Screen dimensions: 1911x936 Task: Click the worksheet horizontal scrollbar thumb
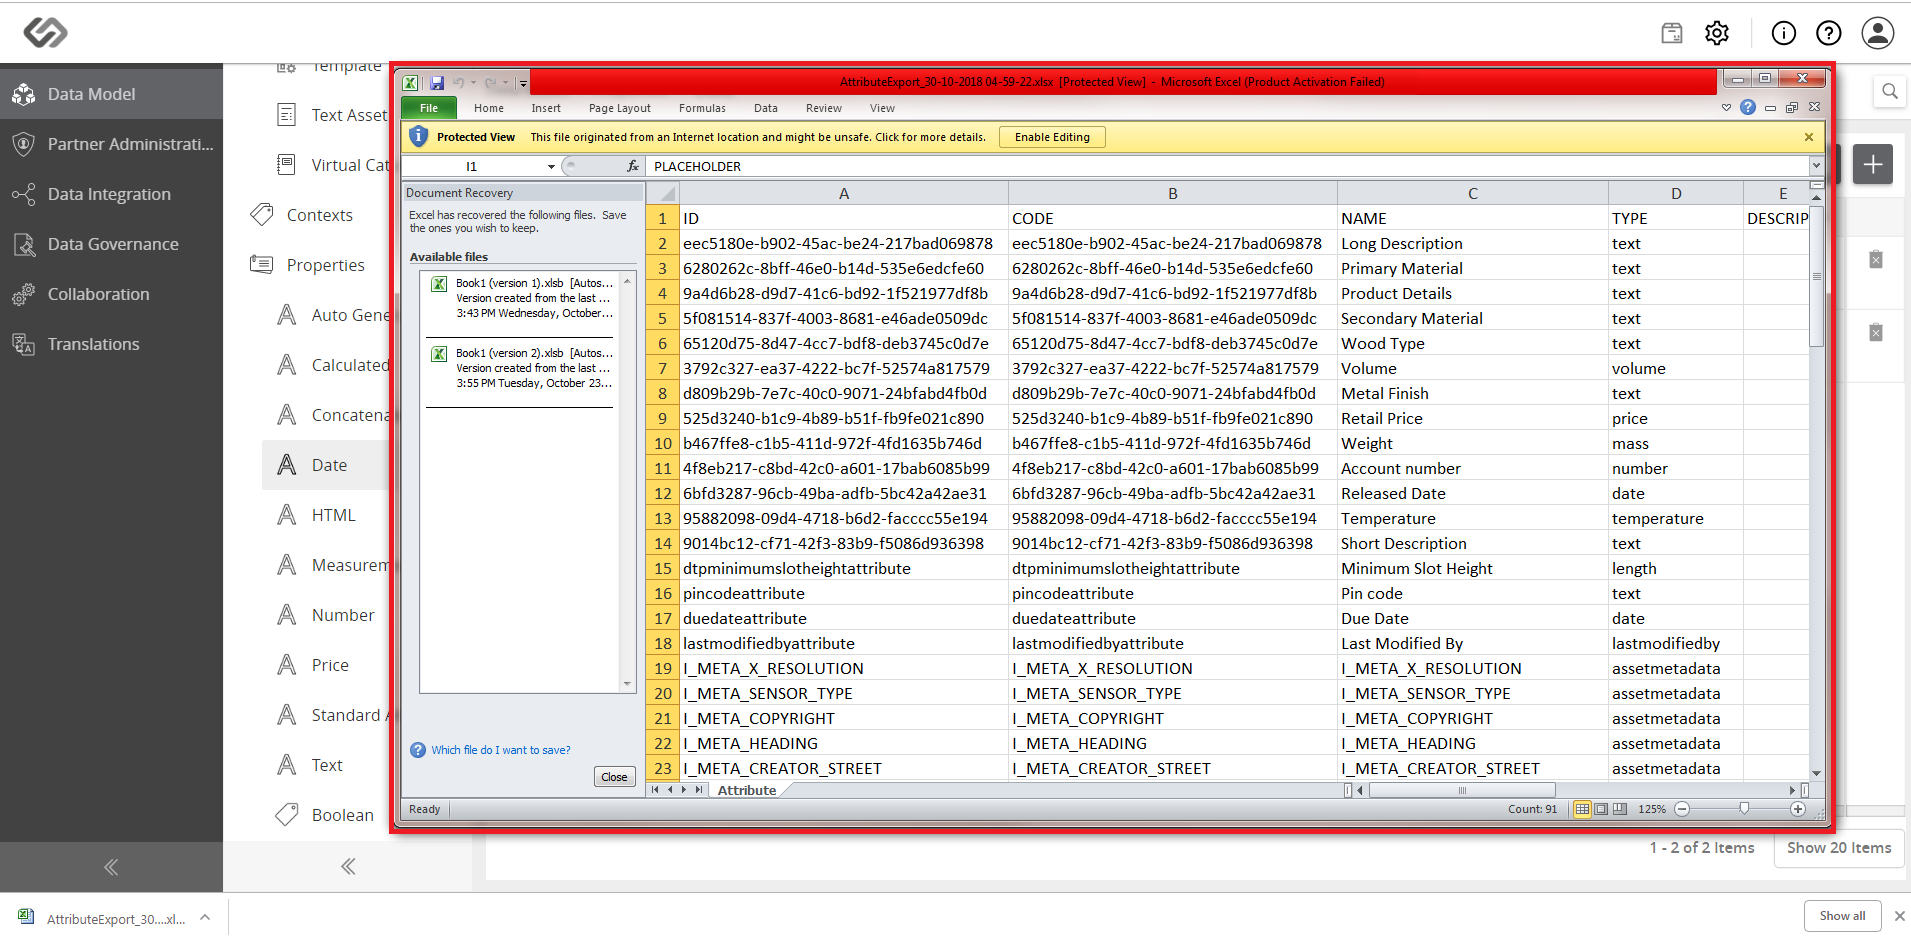(x=1462, y=790)
